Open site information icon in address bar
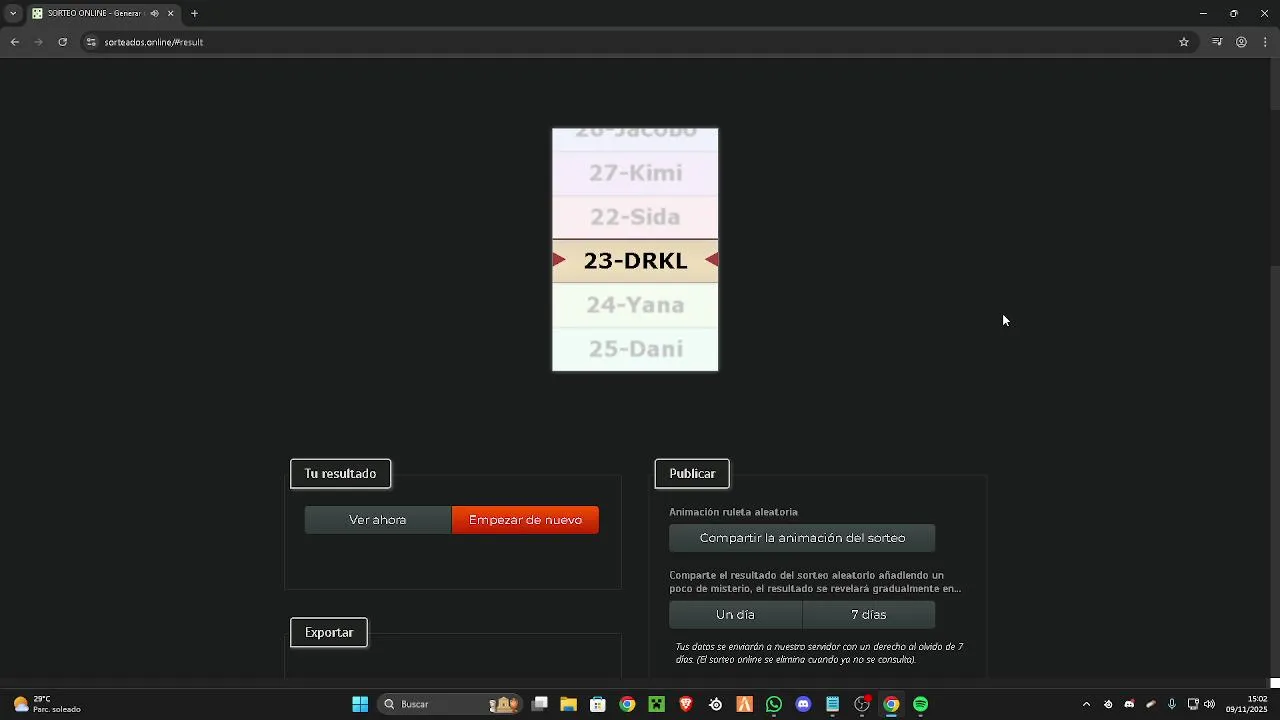 tap(91, 42)
